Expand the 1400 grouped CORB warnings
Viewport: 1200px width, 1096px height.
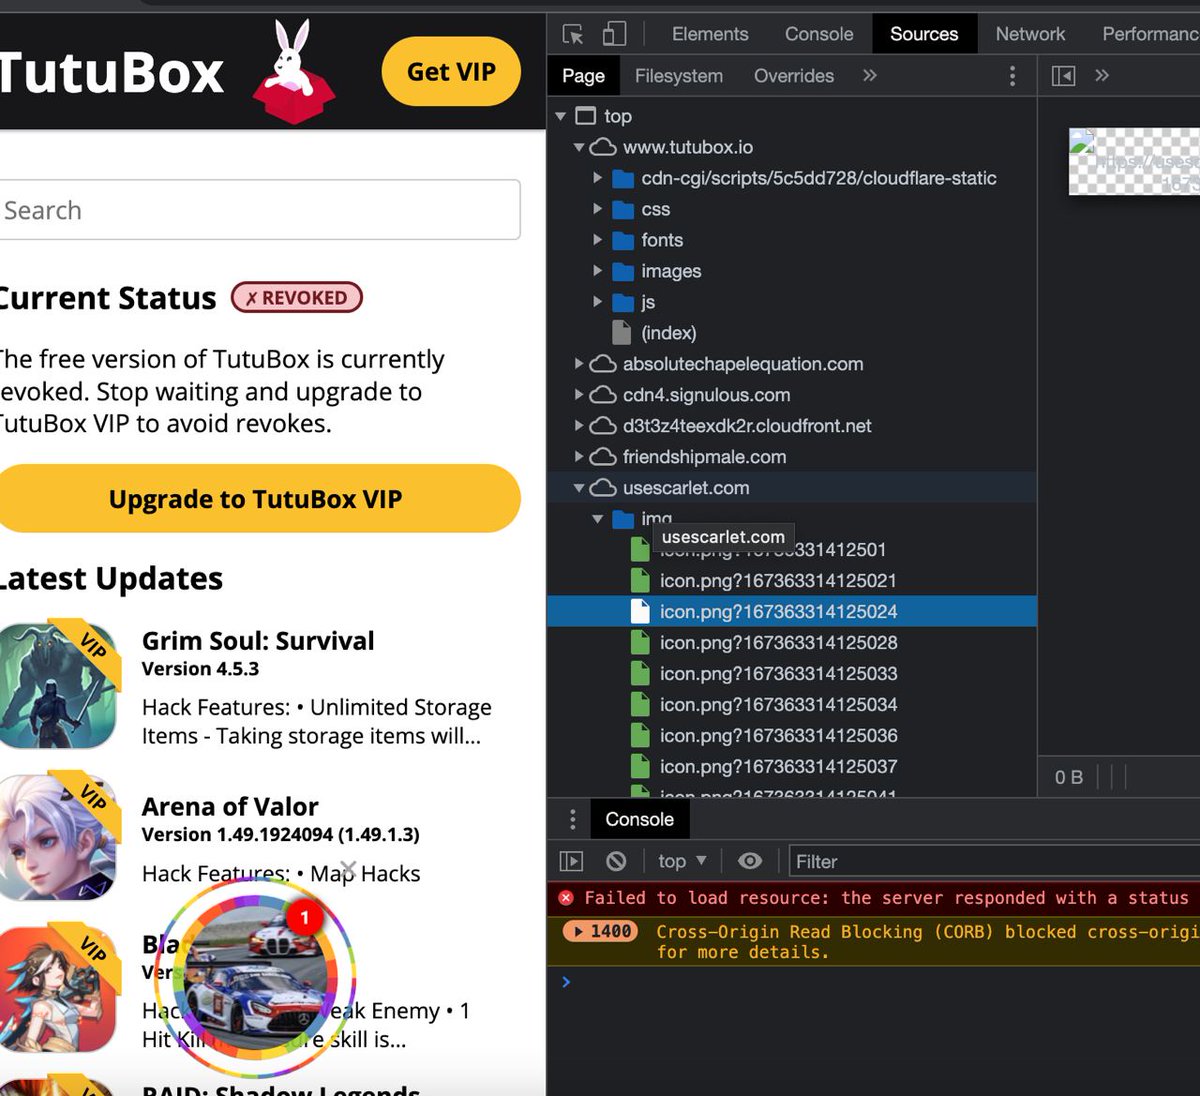(599, 931)
